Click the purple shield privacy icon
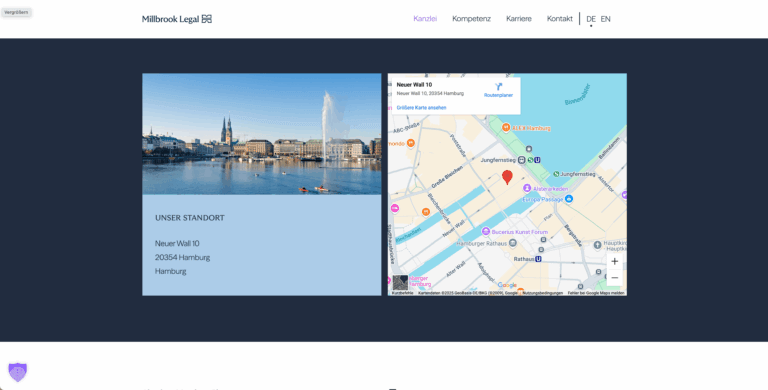The image size is (768, 390). pyautogui.click(x=18, y=372)
